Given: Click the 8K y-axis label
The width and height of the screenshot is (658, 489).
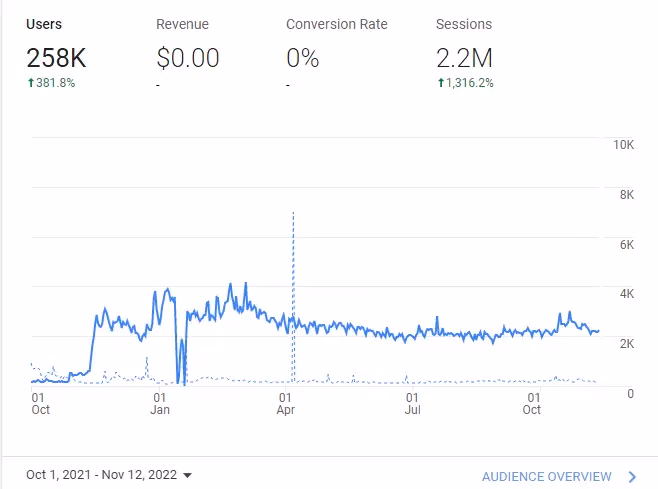Looking at the screenshot, I should pos(627,195).
